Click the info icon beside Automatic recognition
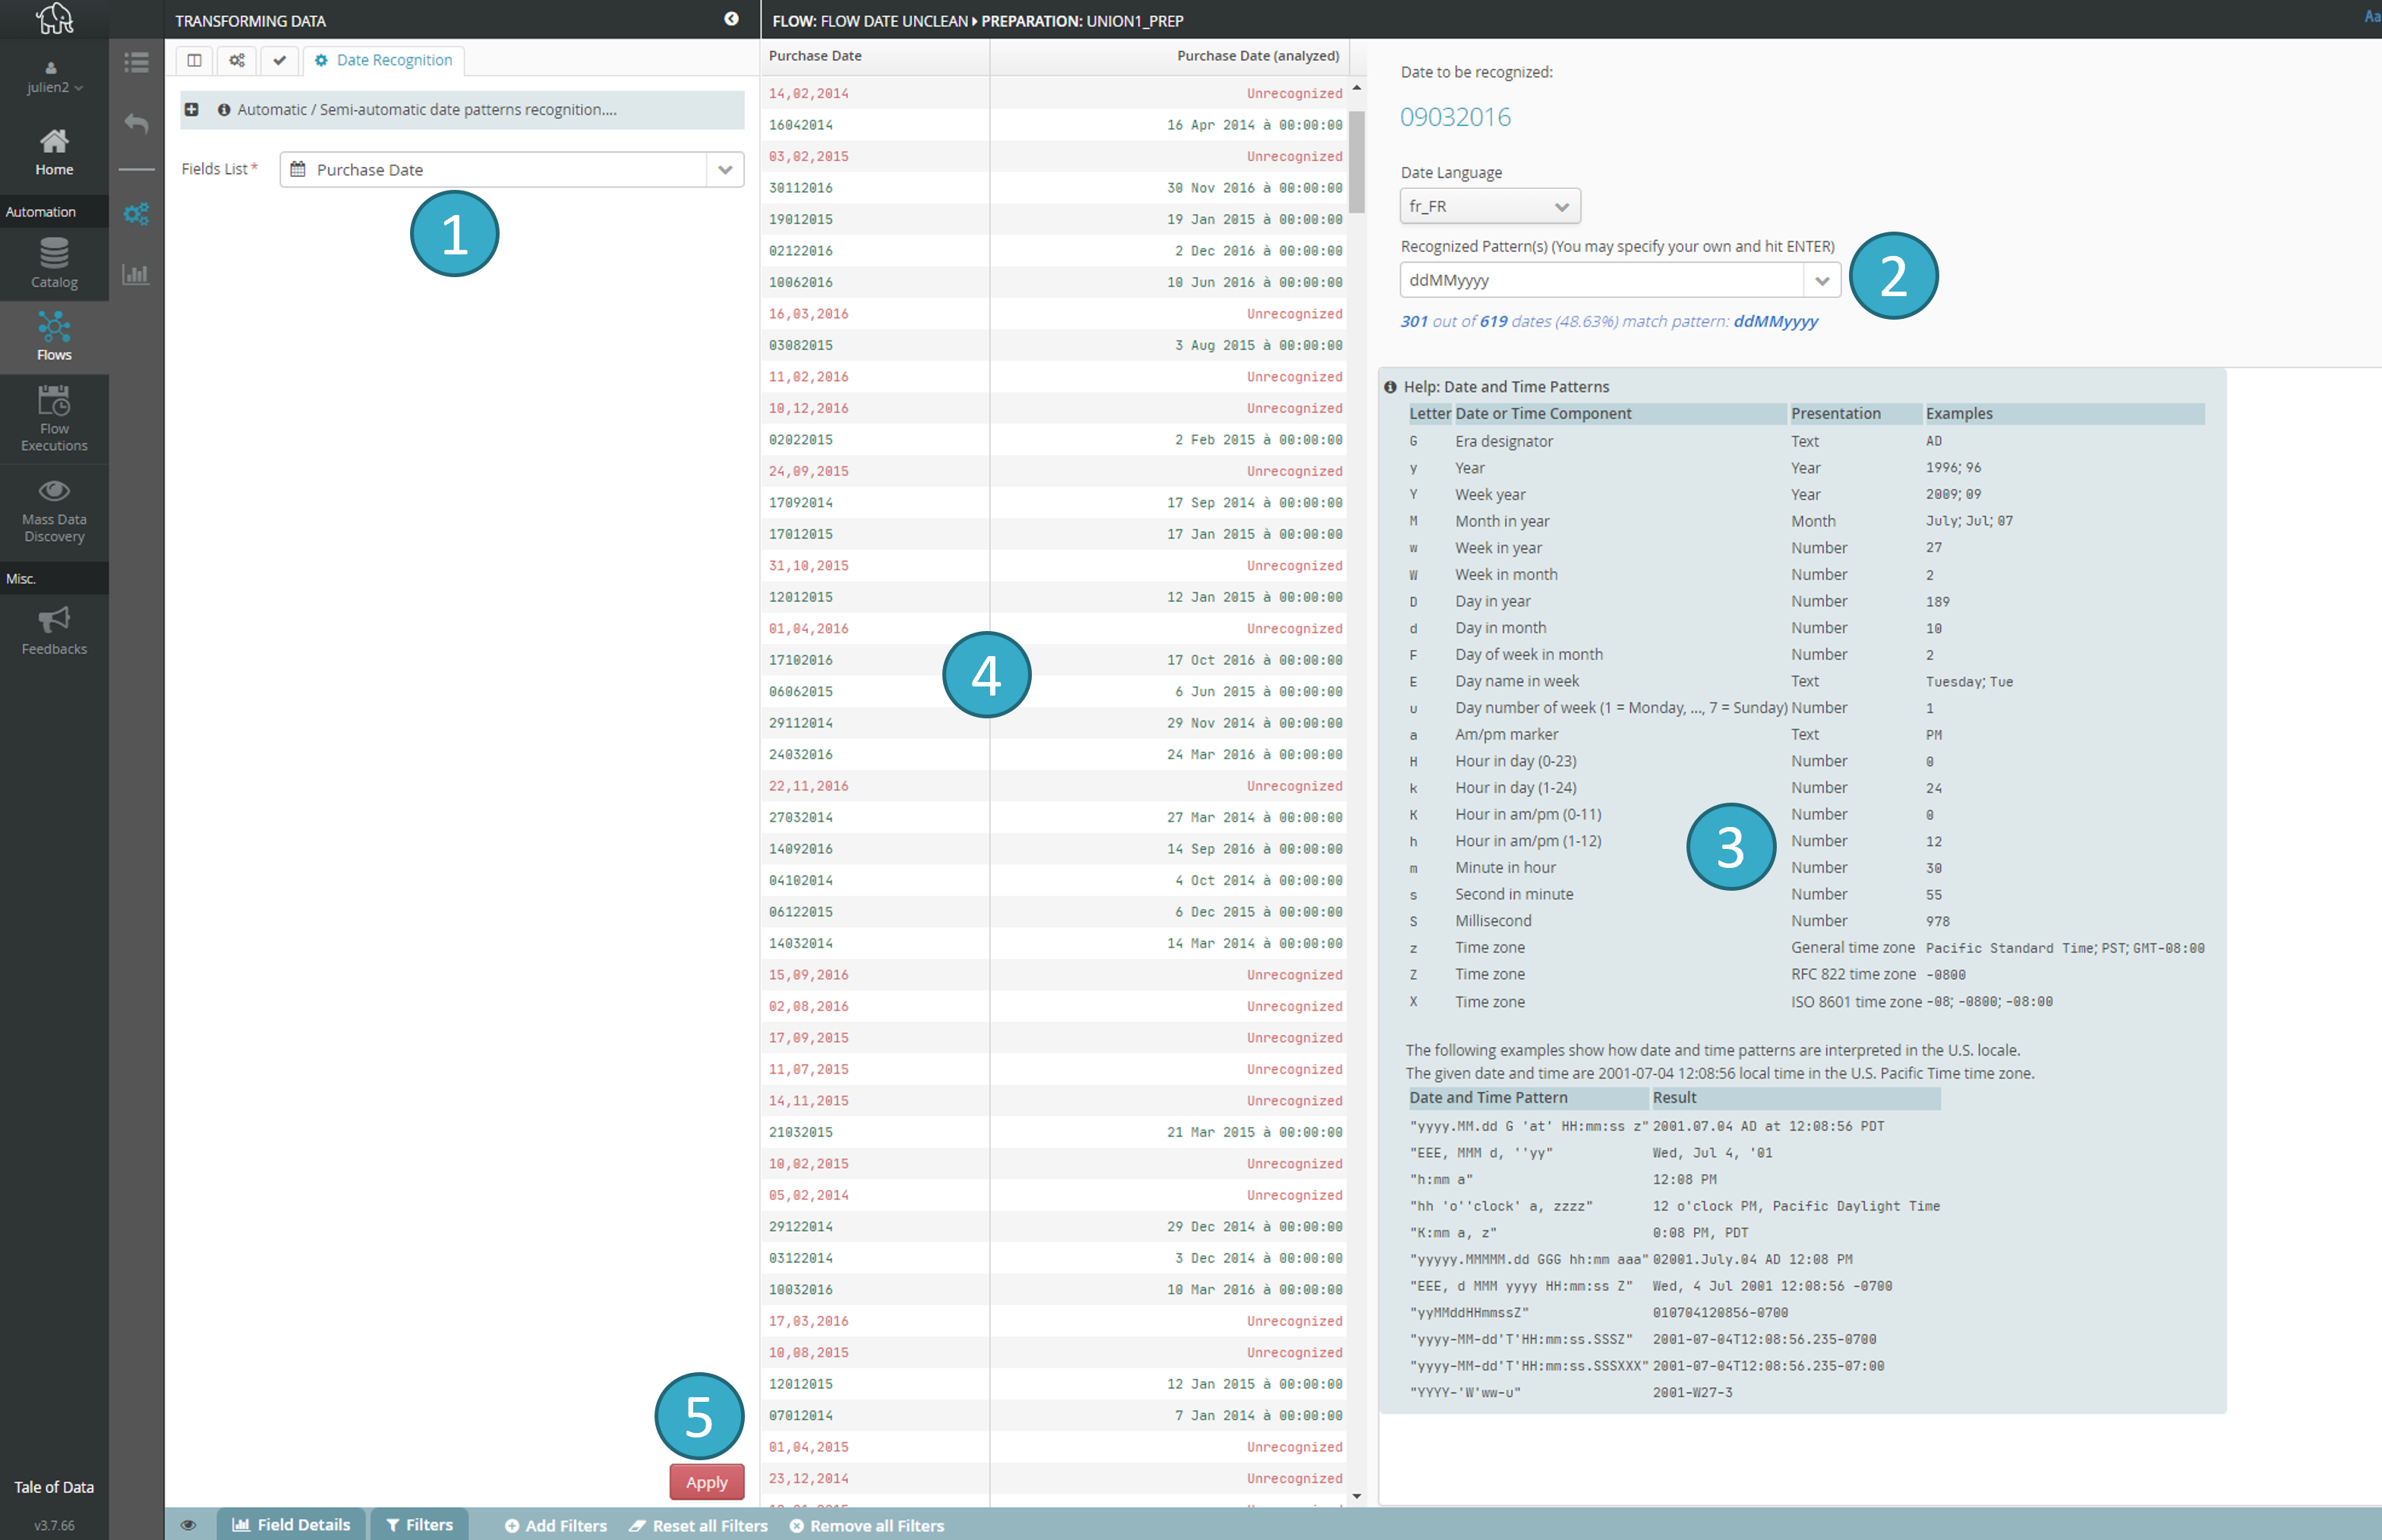The height and width of the screenshot is (1540, 2382). point(224,110)
